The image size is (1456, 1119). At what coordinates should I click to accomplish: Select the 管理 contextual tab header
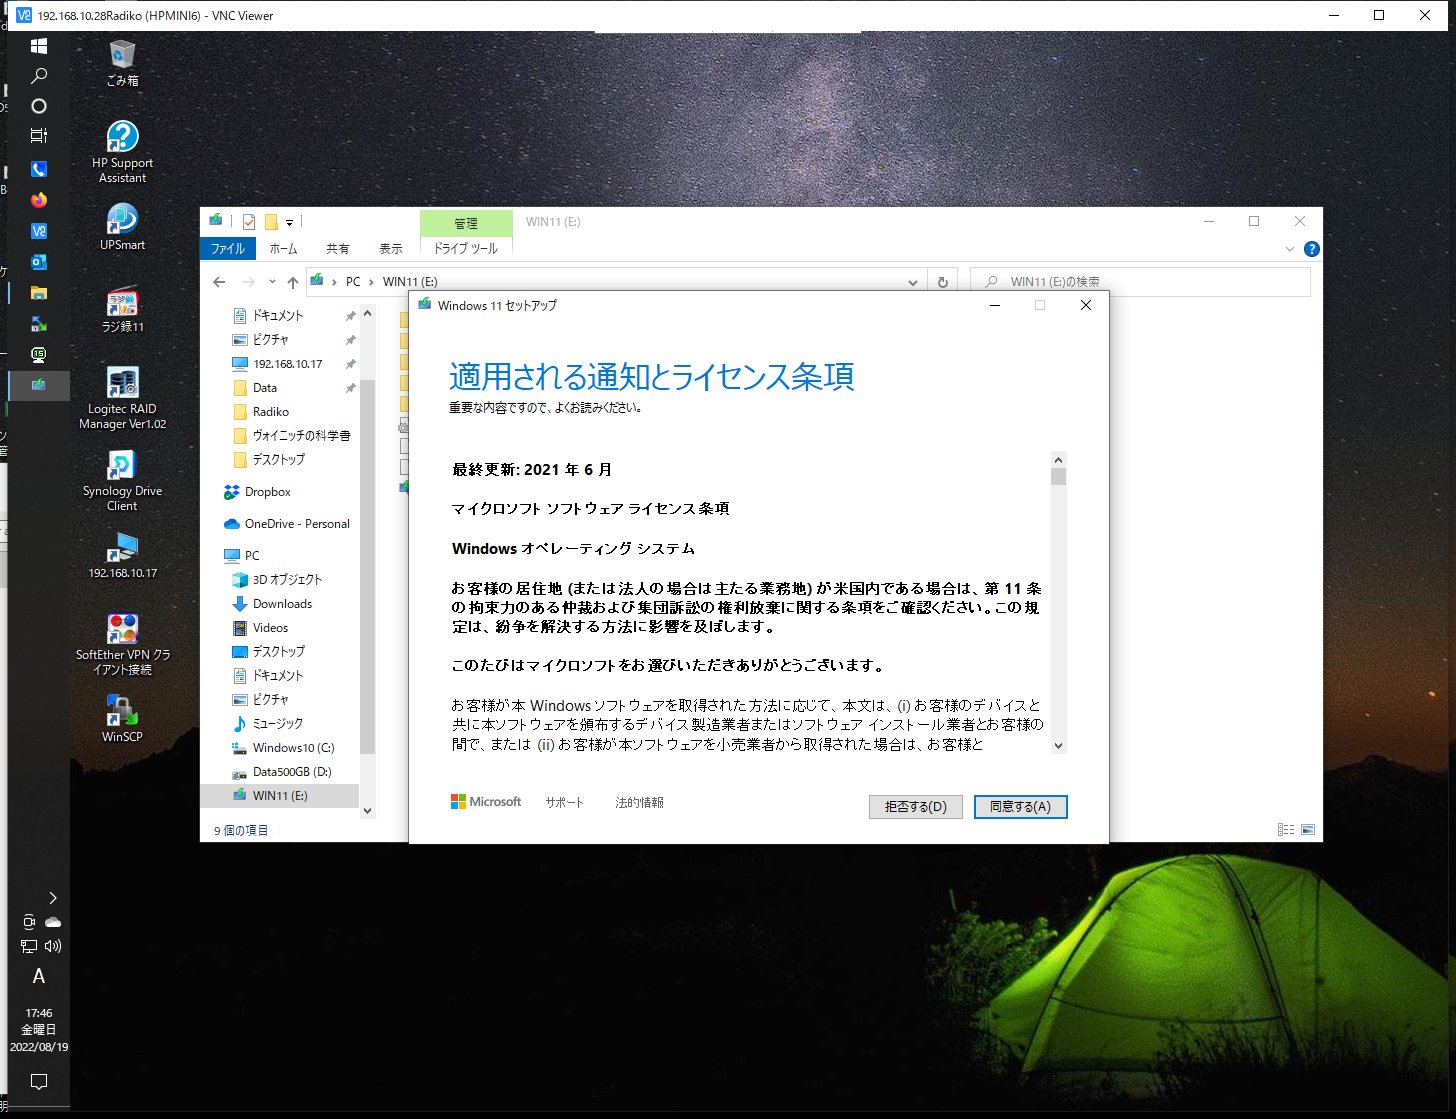[466, 223]
